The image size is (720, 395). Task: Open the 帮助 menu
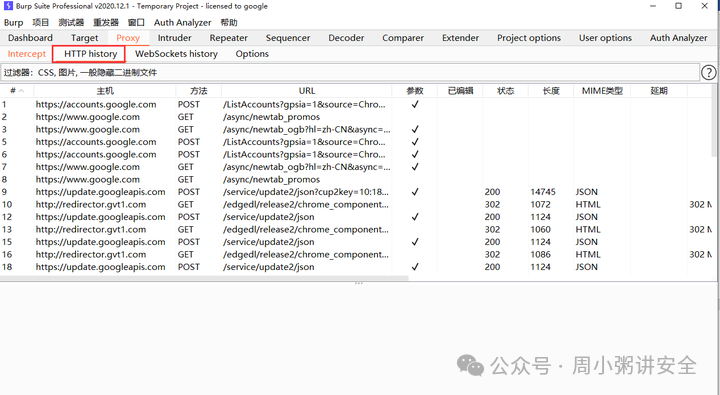click(229, 23)
